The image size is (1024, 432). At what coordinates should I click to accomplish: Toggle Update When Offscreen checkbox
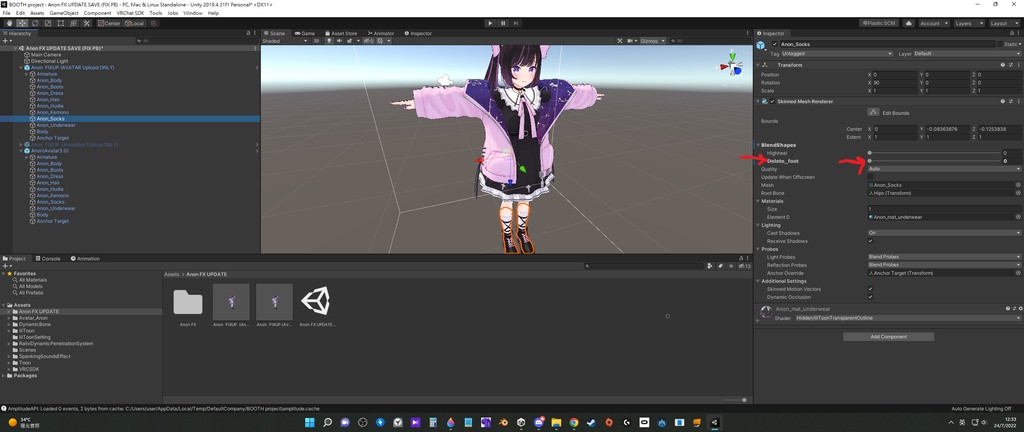point(871,177)
